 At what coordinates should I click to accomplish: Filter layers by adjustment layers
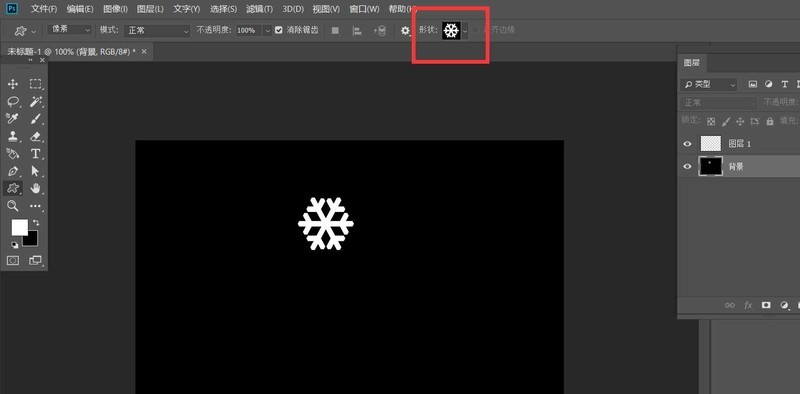point(768,84)
